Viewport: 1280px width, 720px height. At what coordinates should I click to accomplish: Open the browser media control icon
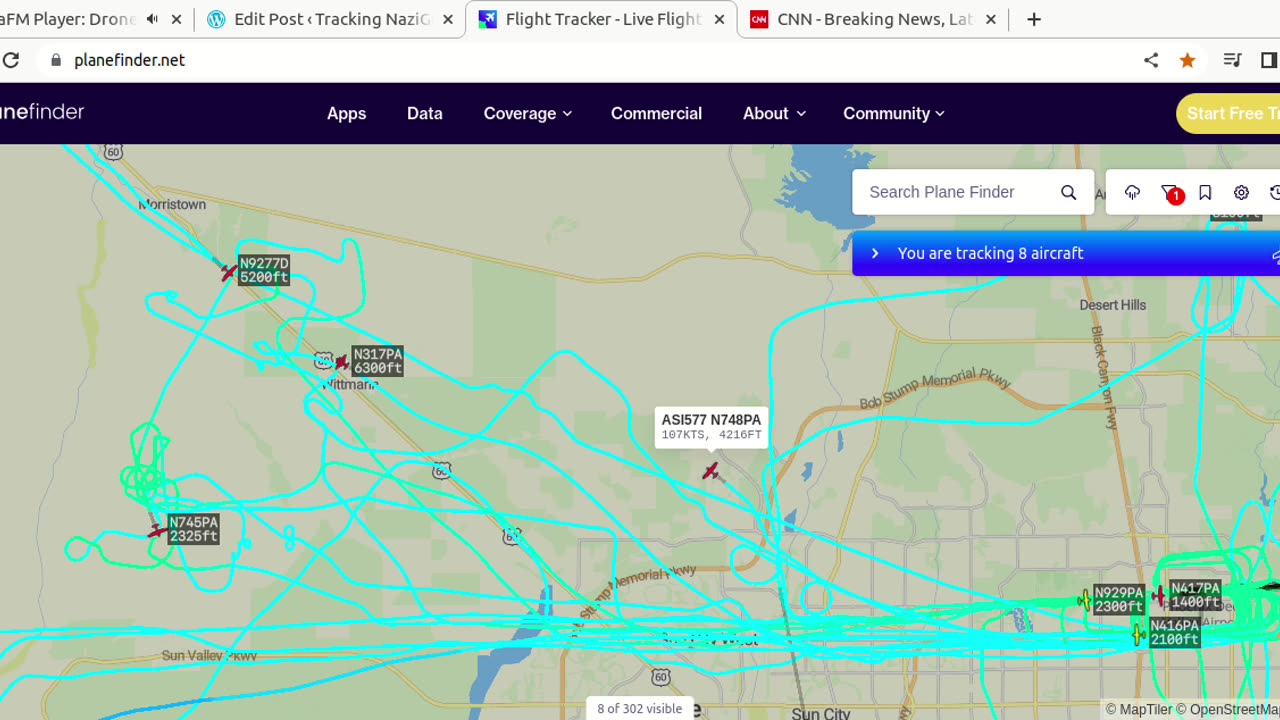1233,60
